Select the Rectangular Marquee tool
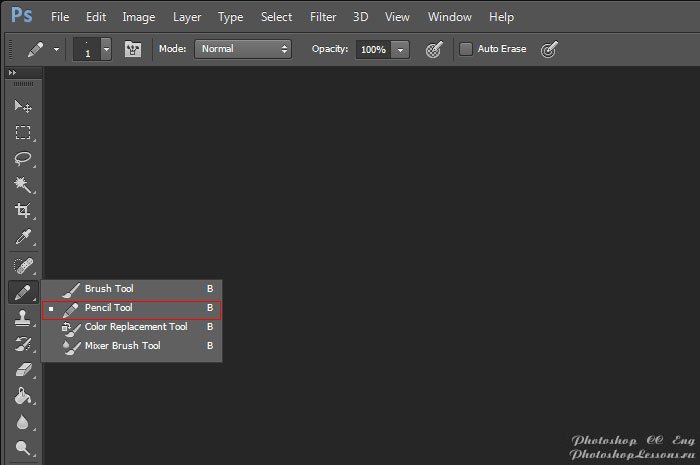 tap(22, 133)
